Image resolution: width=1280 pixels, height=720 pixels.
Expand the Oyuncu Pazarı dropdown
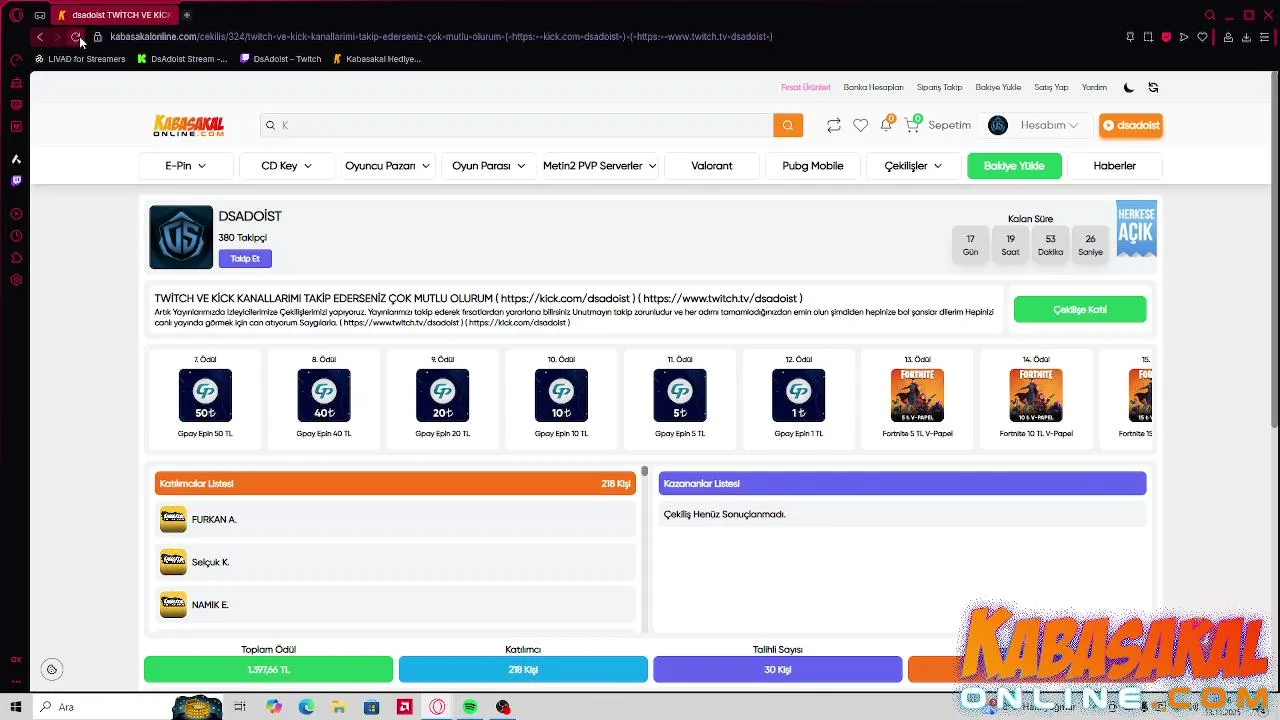[387, 166]
